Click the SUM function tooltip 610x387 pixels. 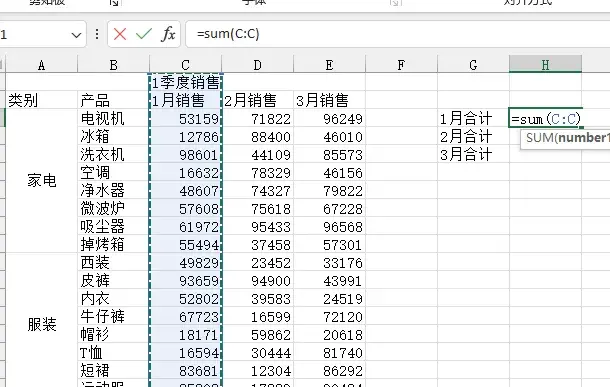[x=565, y=138]
